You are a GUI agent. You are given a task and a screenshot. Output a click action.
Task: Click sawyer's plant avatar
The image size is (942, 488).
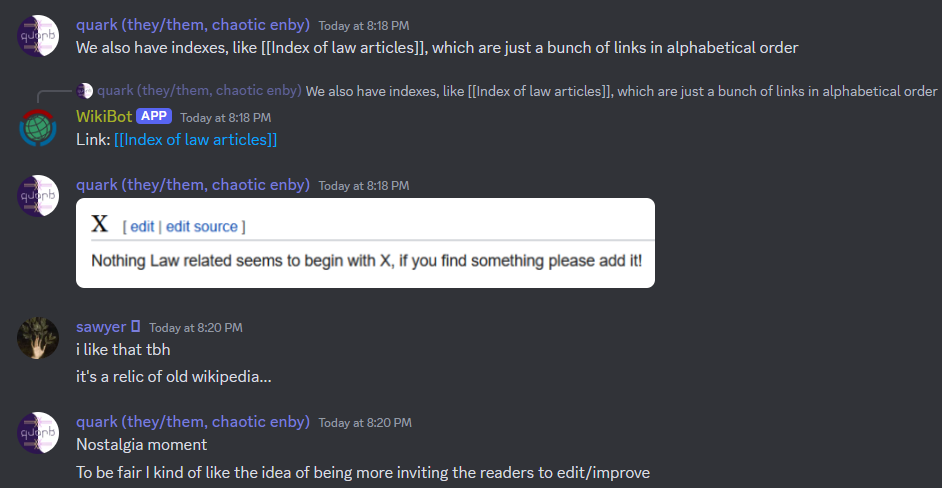tap(37, 338)
